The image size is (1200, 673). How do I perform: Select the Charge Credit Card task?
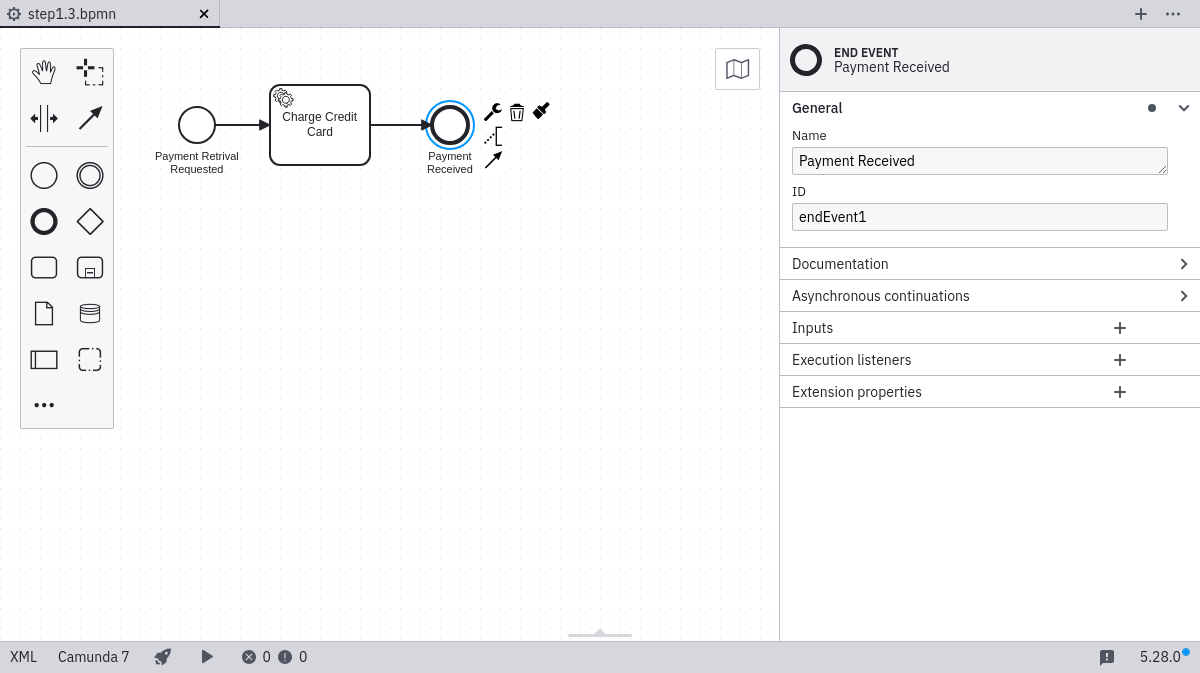coord(320,125)
